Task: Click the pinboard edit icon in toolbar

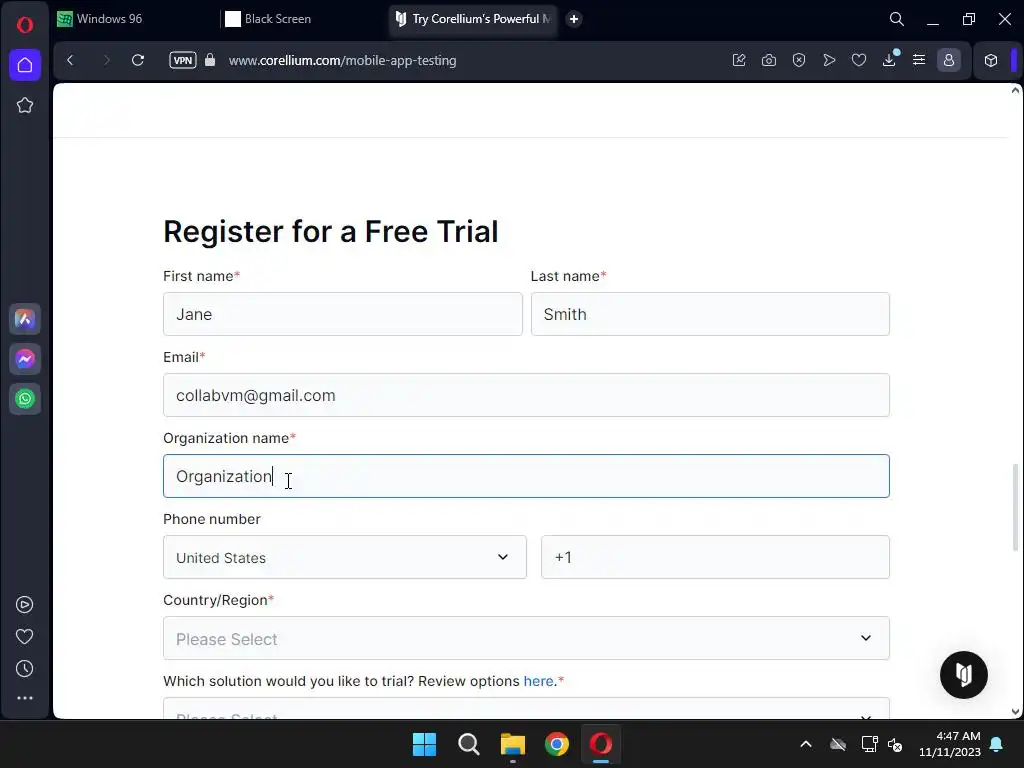Action: tap(739, 60)
